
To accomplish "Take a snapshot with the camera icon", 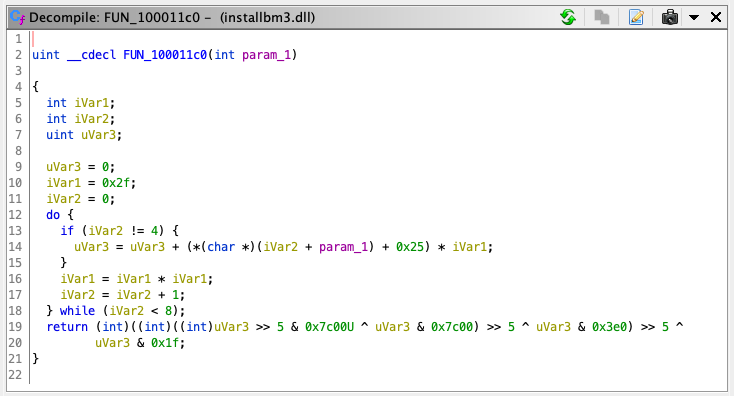I will coord(670,17).
